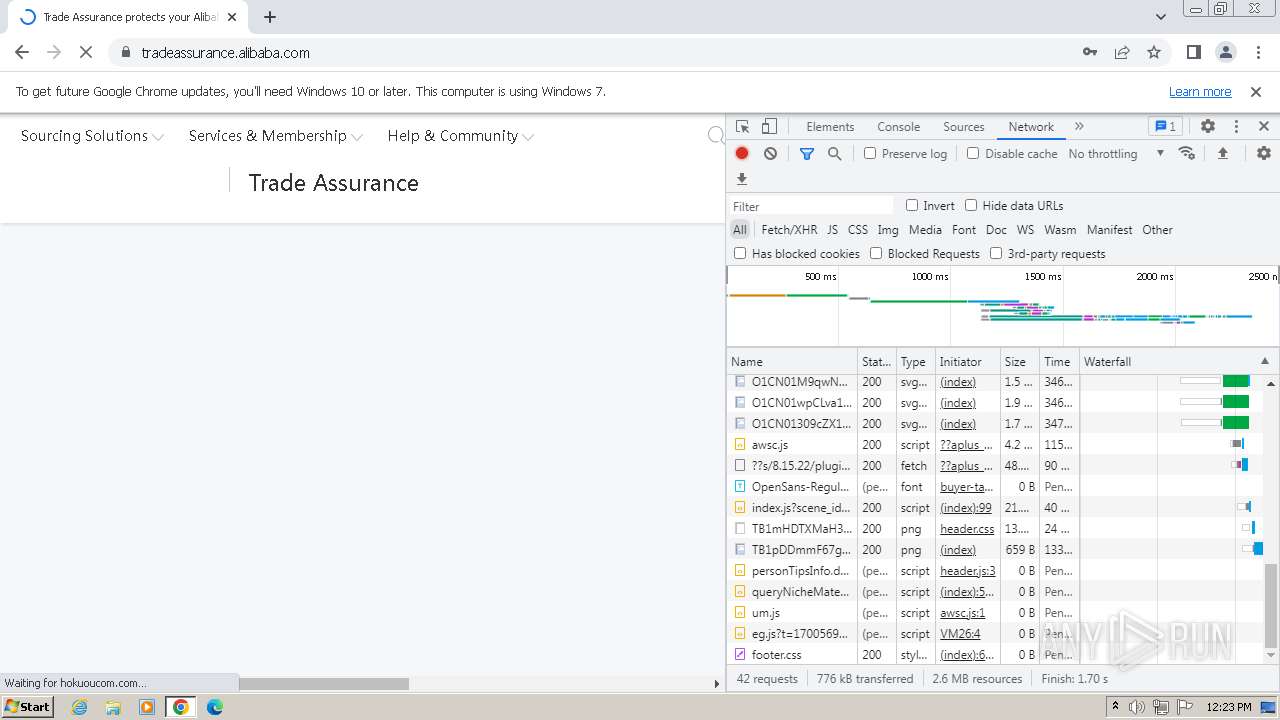Open the network panel settings gear
1280x720 pixels.
coord(1264,153)
